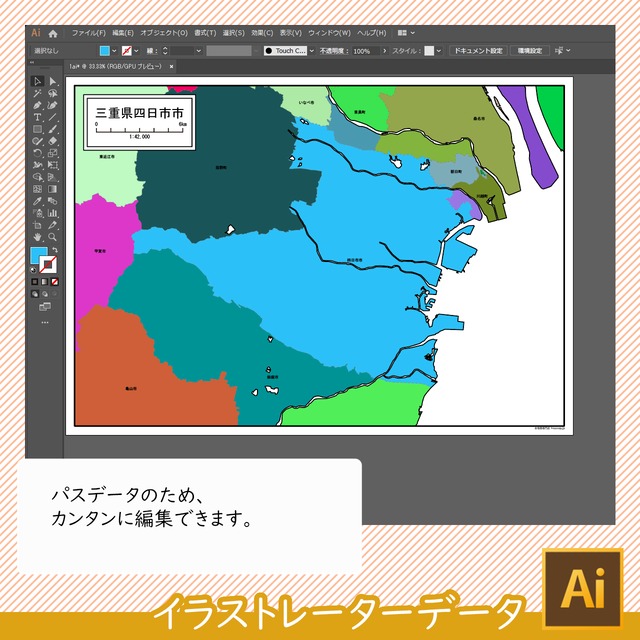Image resolution: width=640 pixels, height=640 pixels.
Task: Enable Draw Normal mode
Action: pos(35,293)
